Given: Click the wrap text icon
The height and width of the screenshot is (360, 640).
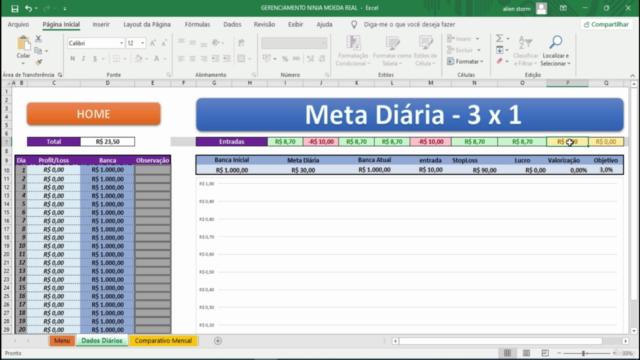Looking at the screenshot, I should [241, 43].
